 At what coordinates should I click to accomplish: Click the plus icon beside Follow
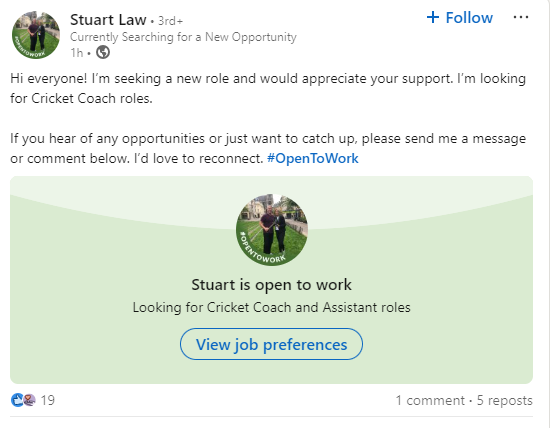(x=433, y=17)
